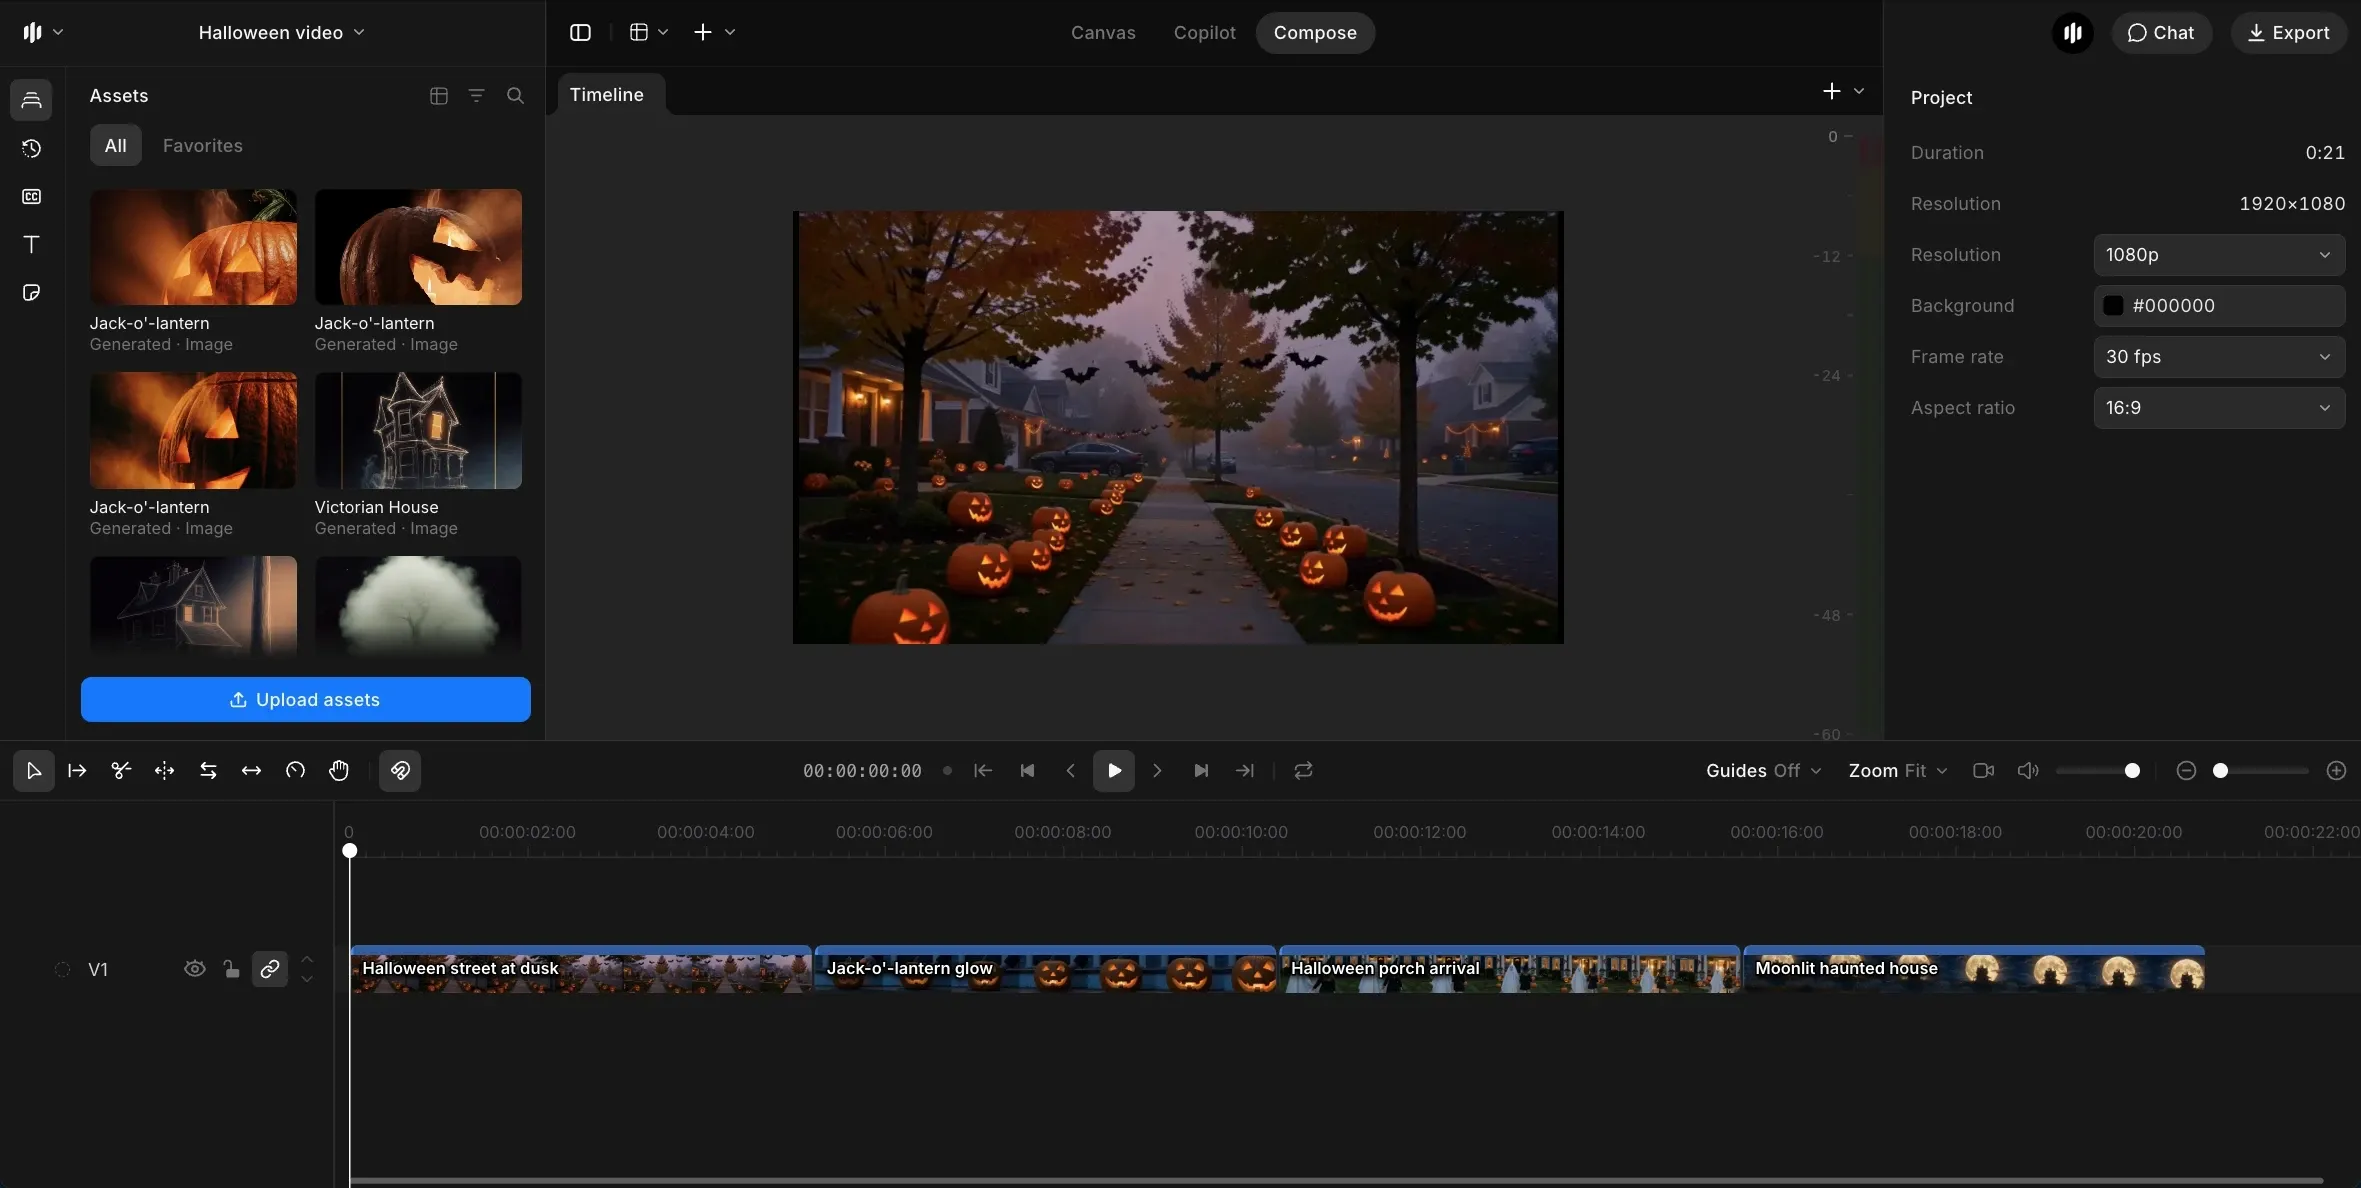Play the timeline
This screenshot has height=1188, width=2361.
pyautogui.click(x=1114, y=771)
